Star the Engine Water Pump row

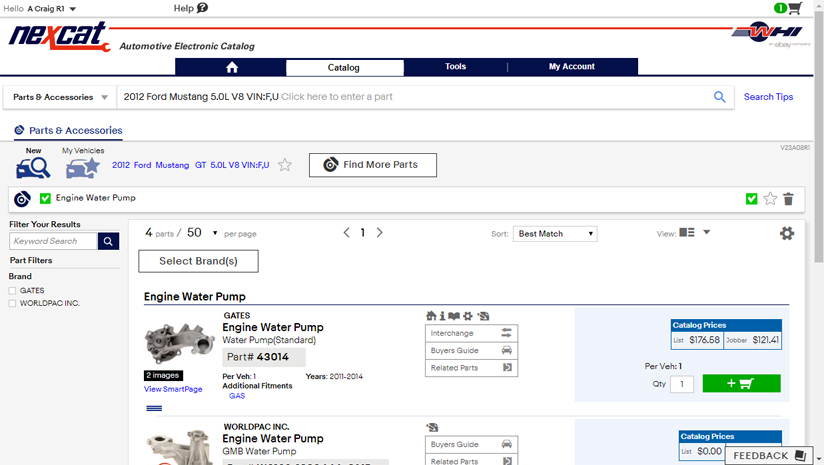pyautogui.click(x=770, y=199)
